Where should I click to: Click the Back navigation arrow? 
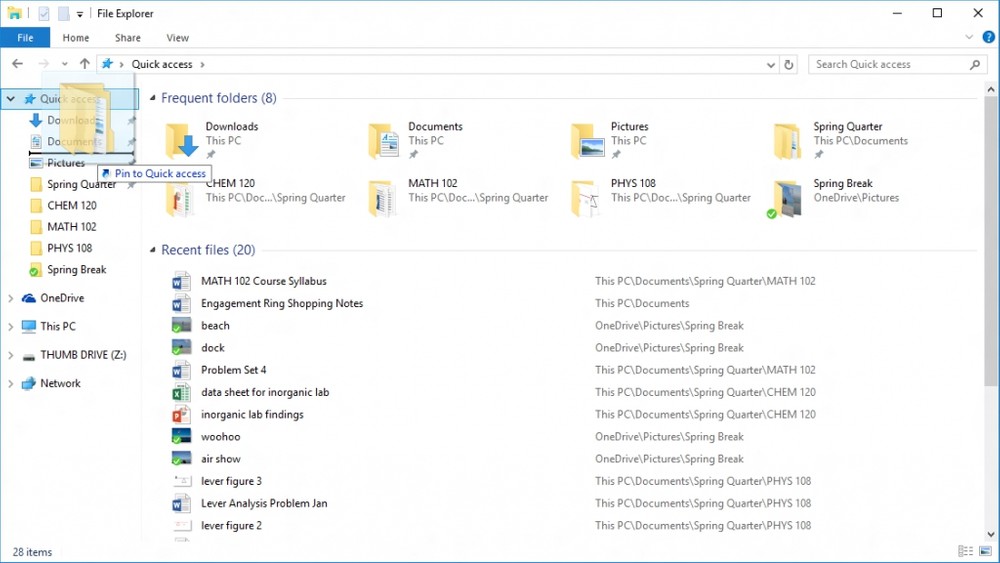point(17,64)
